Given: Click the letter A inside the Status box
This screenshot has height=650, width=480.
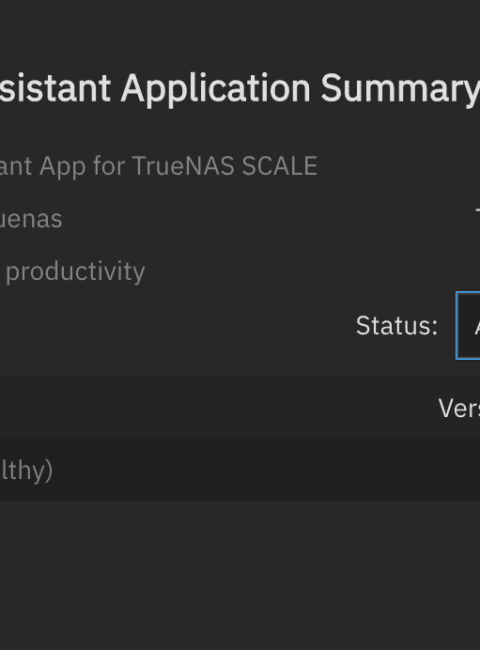Looking at the screenshot, I should [x=477, y=327].
